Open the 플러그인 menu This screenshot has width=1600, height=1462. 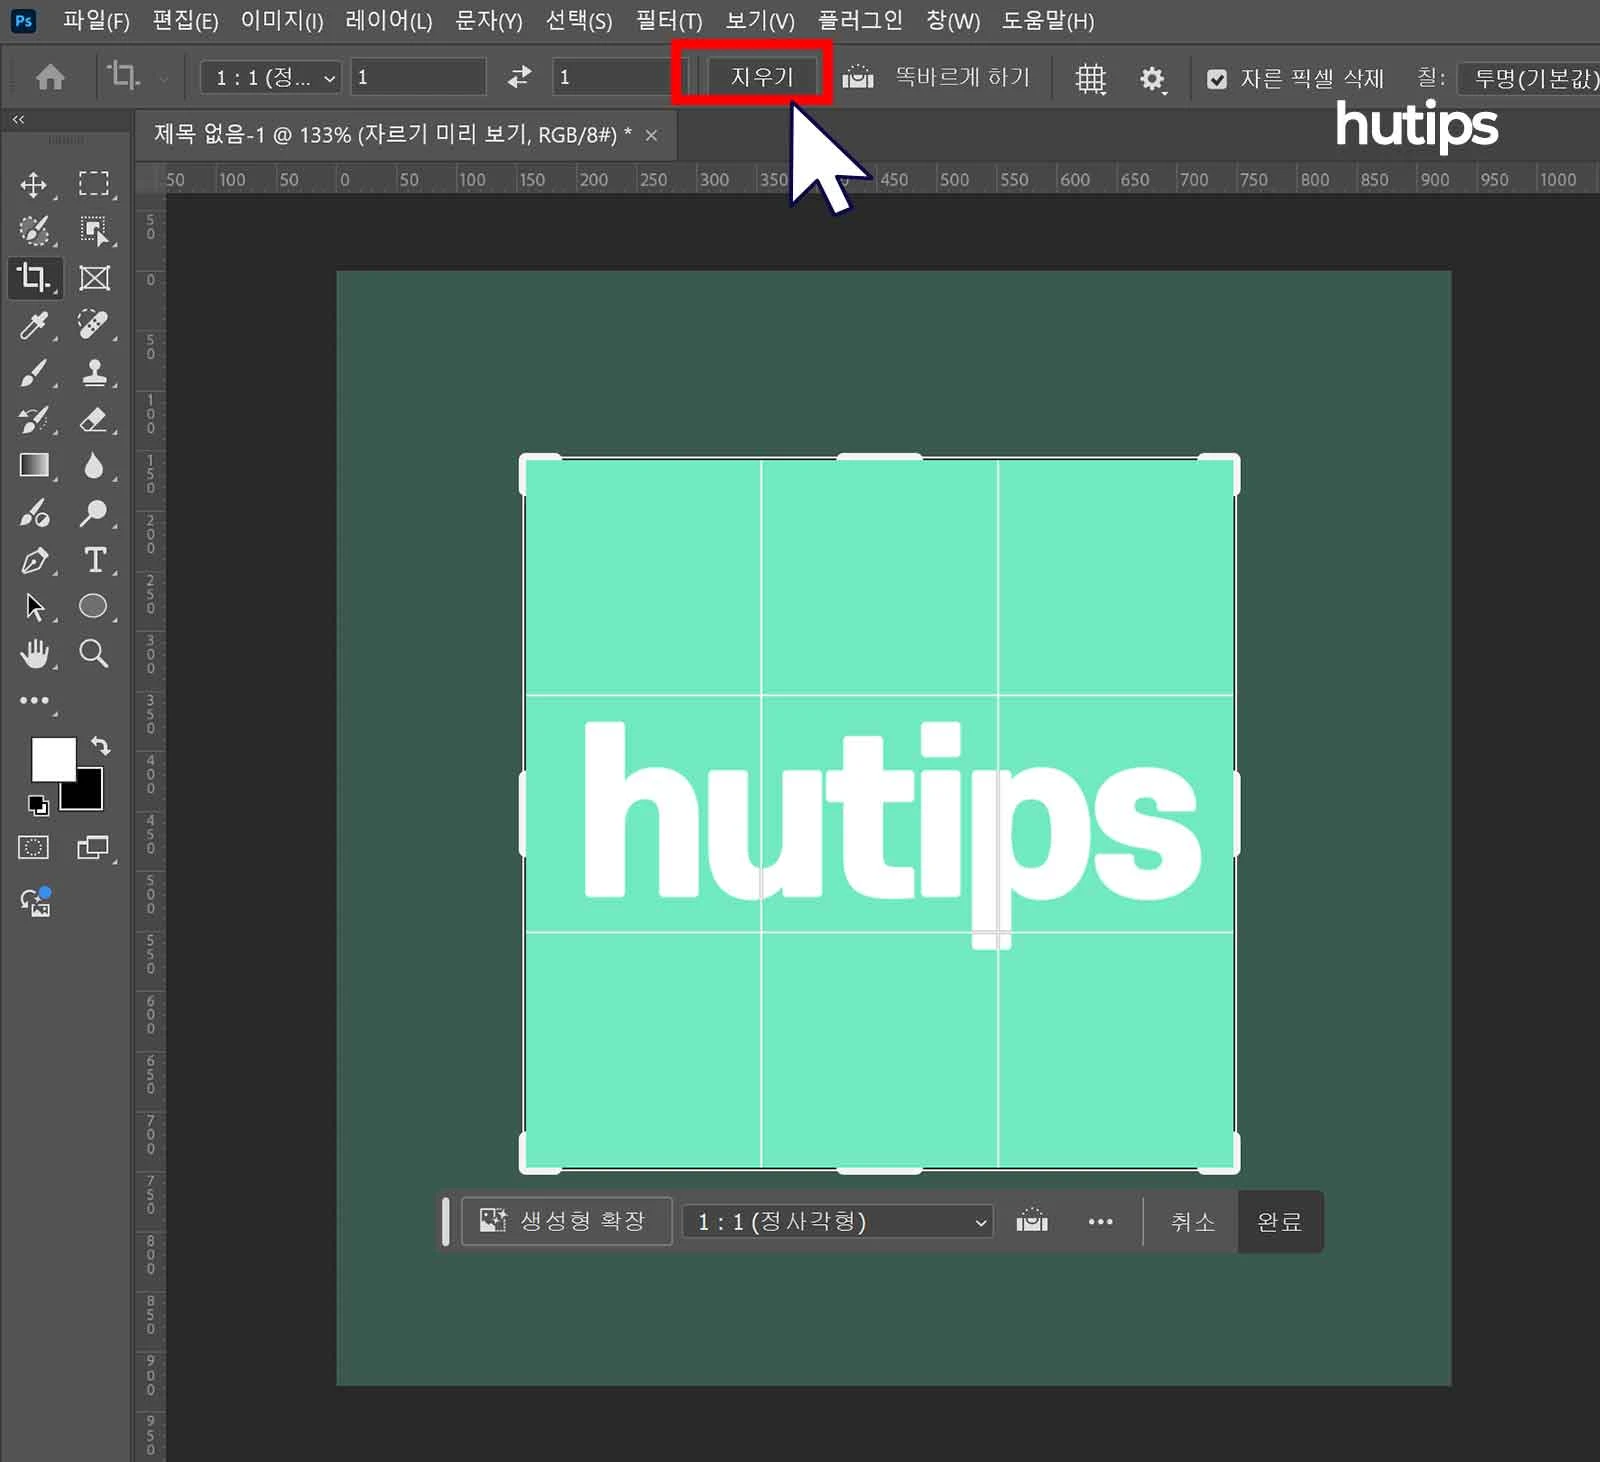(x=860, y=21)
